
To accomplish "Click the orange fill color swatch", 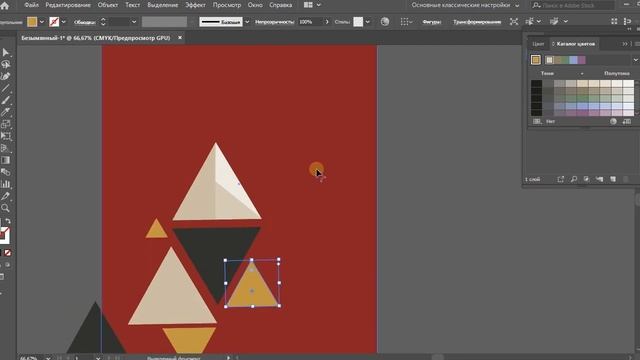I will point(32,22).
